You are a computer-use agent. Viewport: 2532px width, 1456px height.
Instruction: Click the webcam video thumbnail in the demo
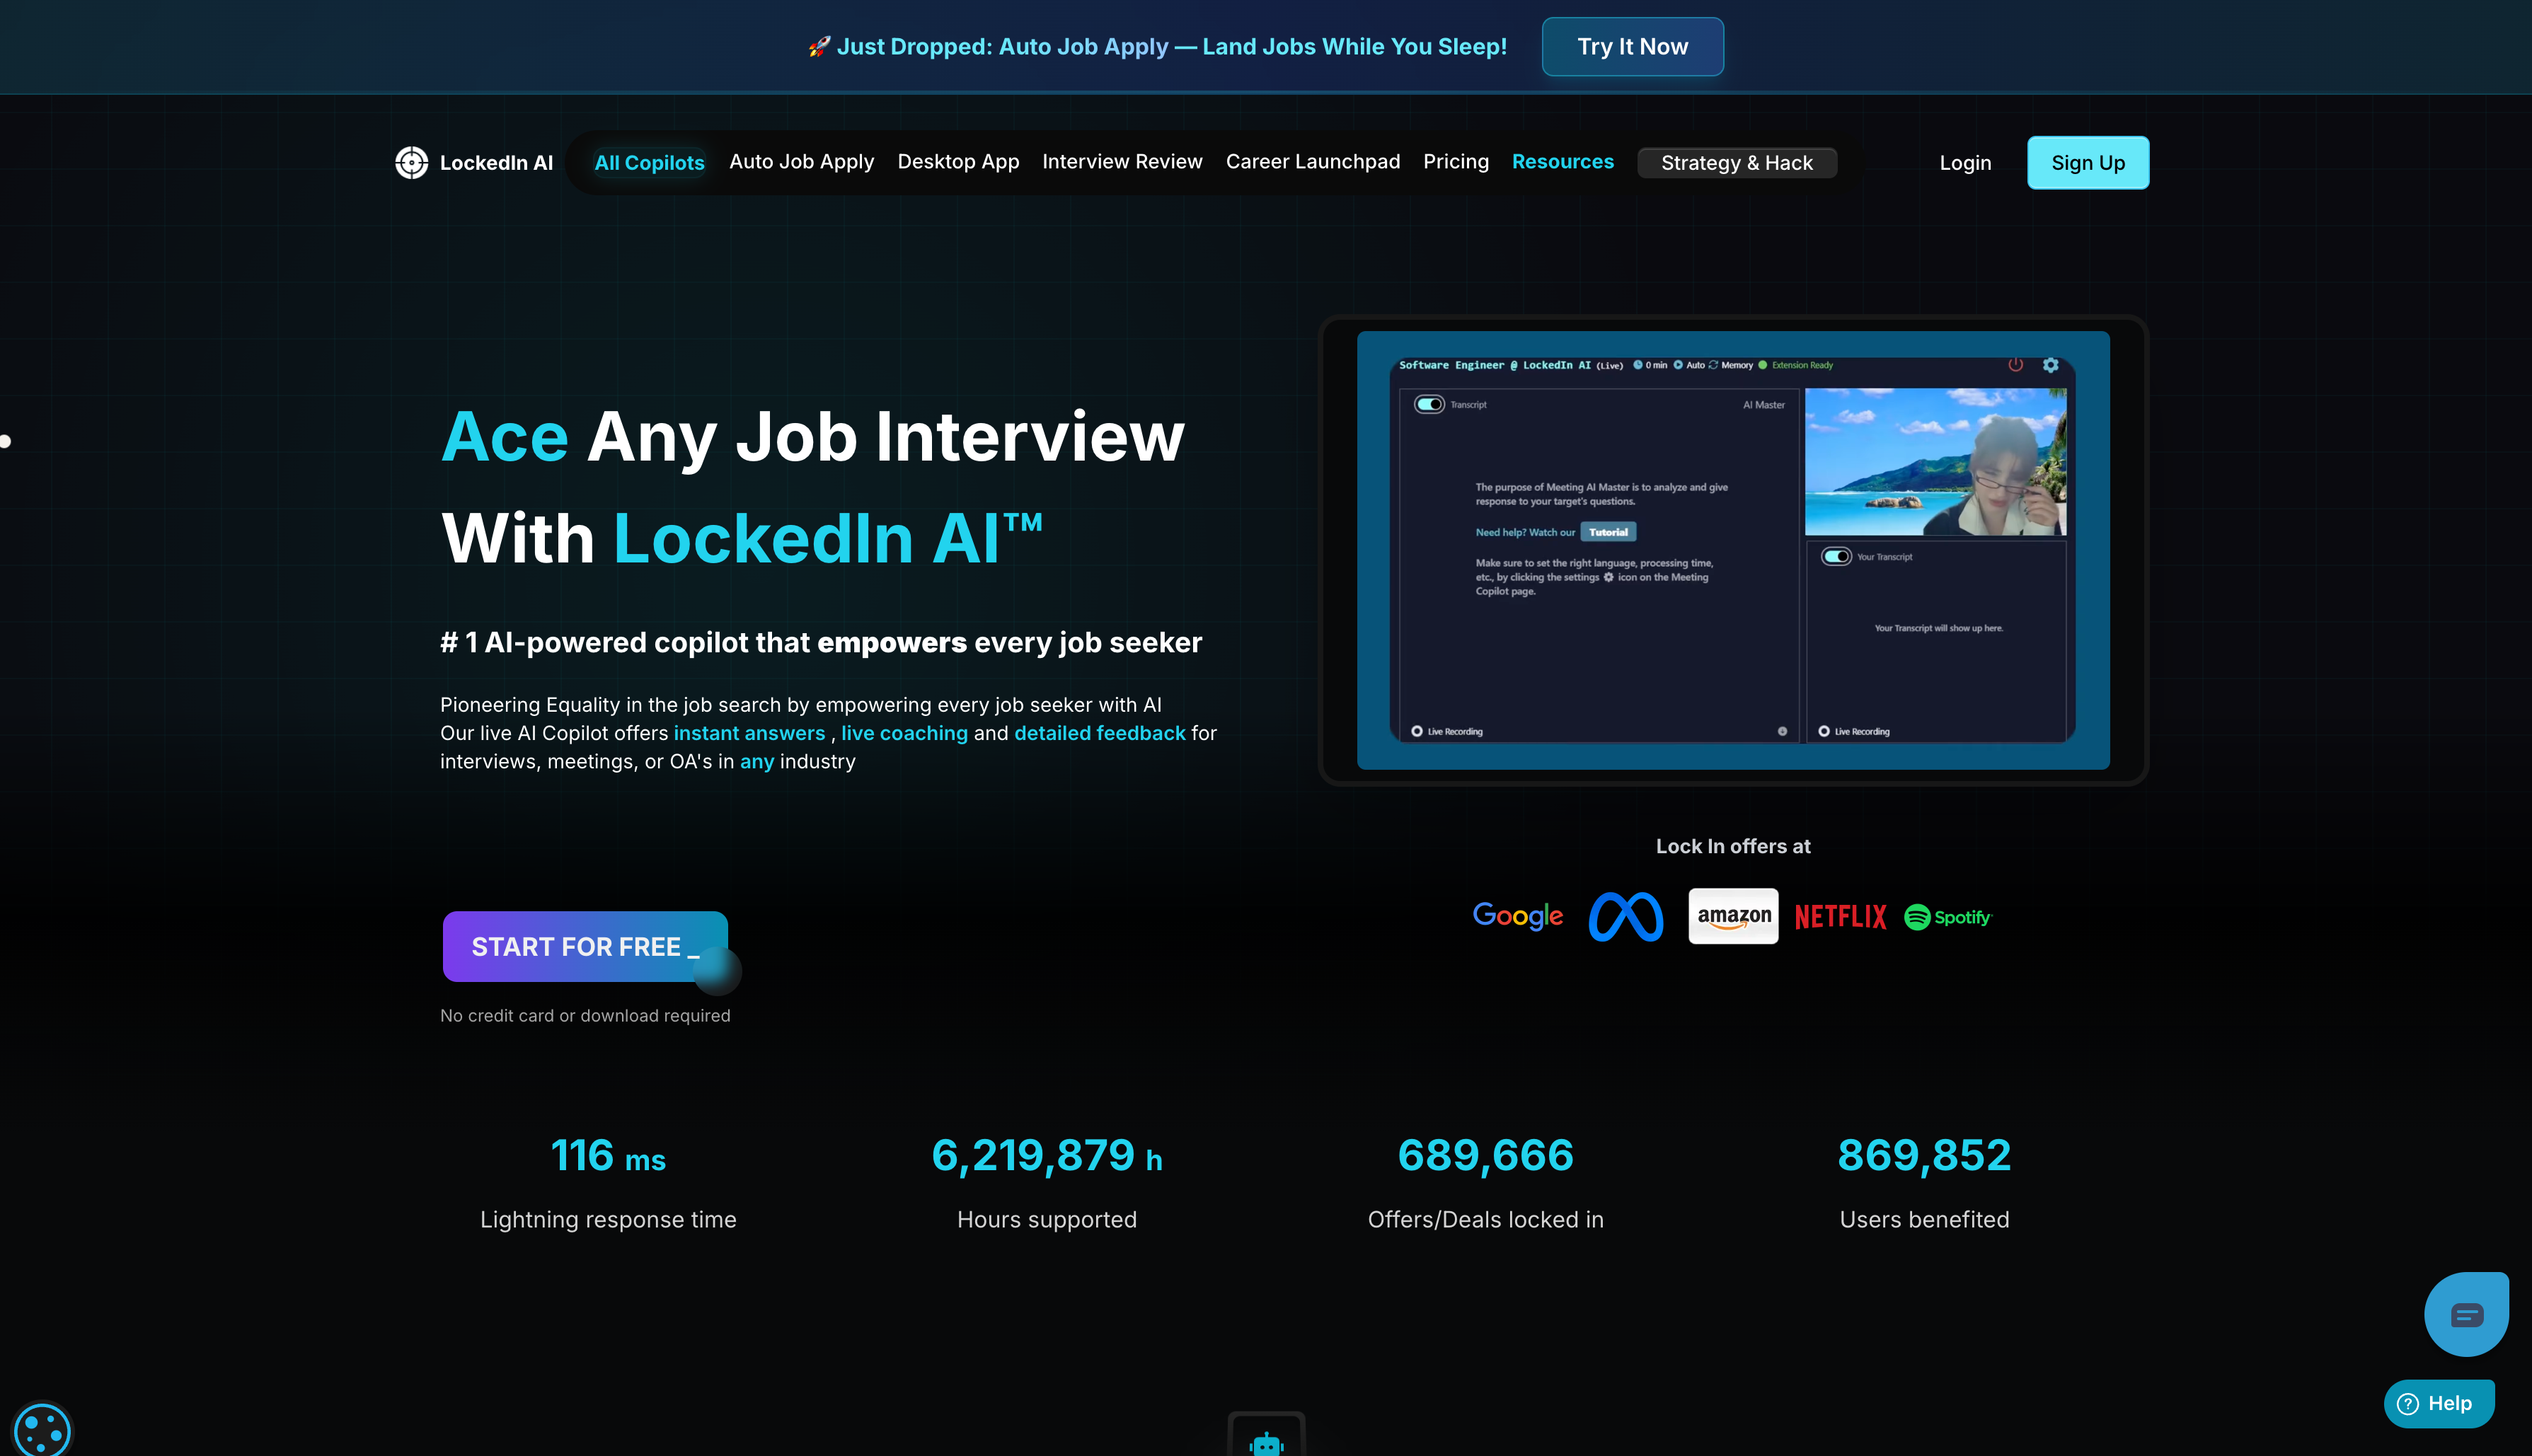(x=1935, y=462)
